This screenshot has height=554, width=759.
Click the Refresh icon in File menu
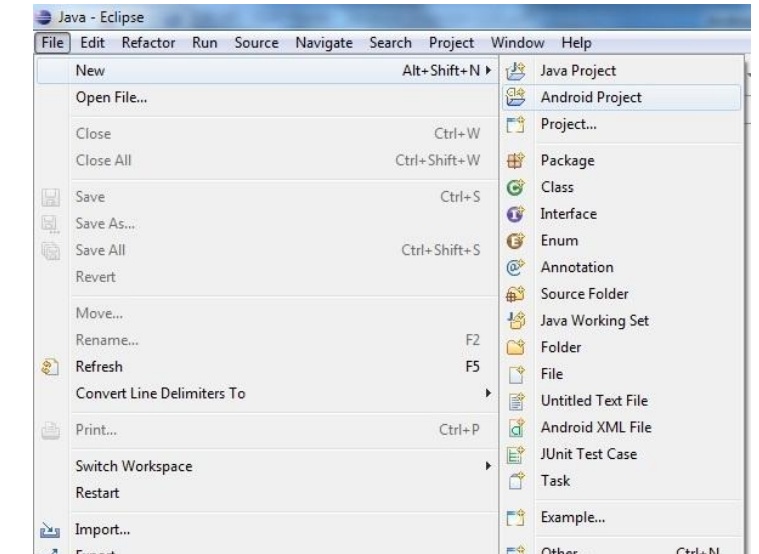[x=50, y=367]
